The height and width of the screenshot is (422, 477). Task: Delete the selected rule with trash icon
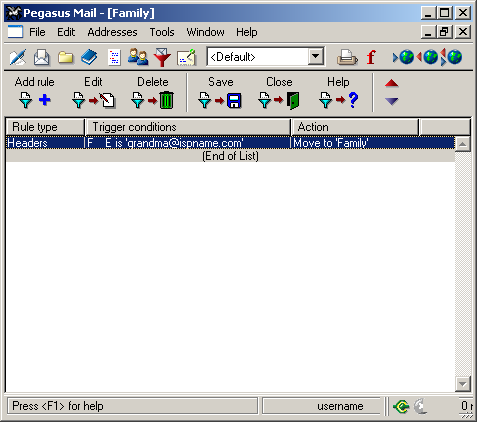(x=152, y=100)
